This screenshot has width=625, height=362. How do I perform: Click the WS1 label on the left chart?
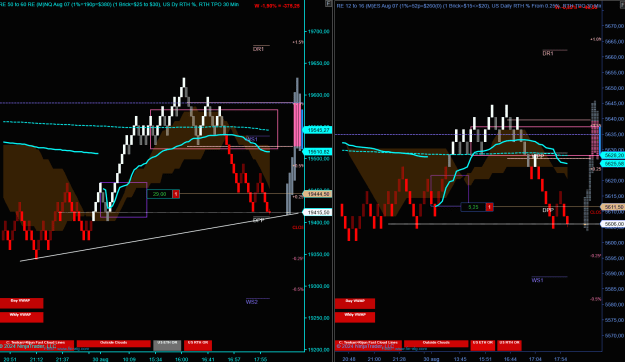(252, 139)
